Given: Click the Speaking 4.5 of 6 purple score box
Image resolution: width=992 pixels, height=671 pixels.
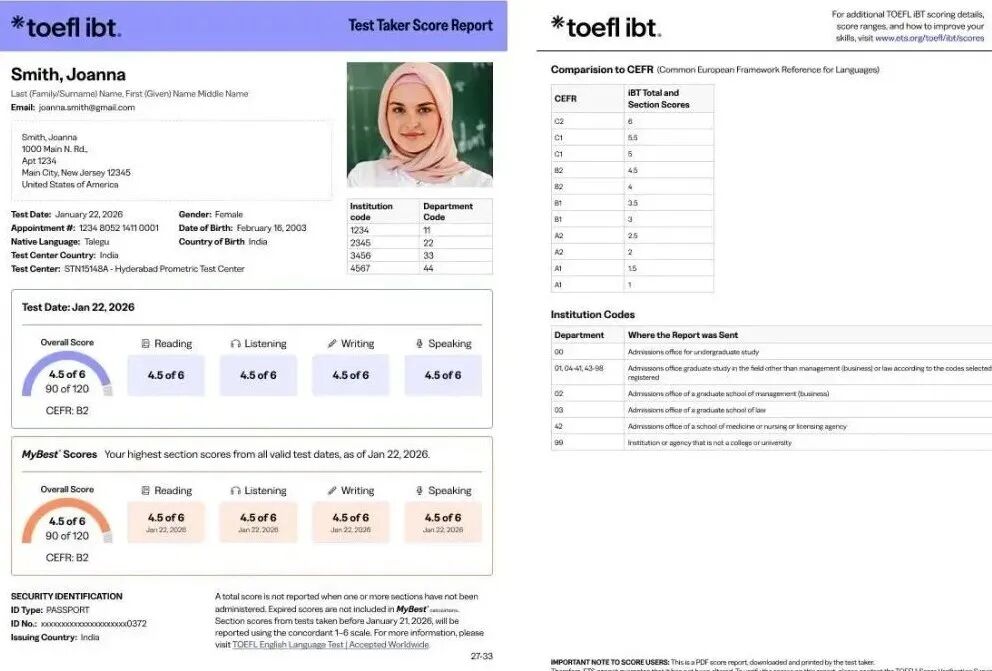Looking at the screenshot, I should tap(443, 375).
